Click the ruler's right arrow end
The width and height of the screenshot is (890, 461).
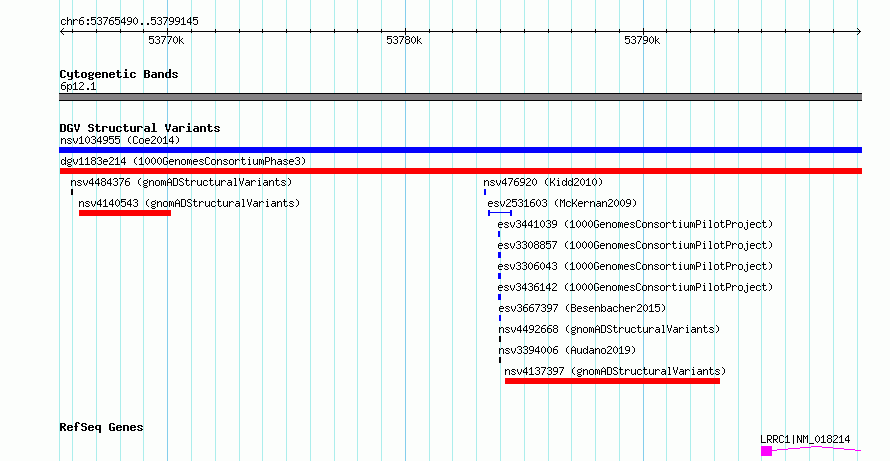point(859,32)
